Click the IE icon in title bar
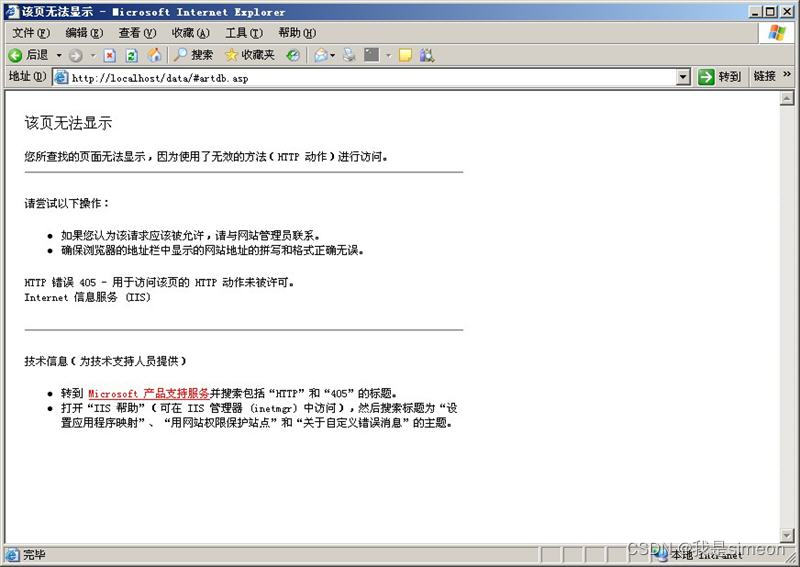This screenshot has height=567, width=800. click(x=11, y=11)
